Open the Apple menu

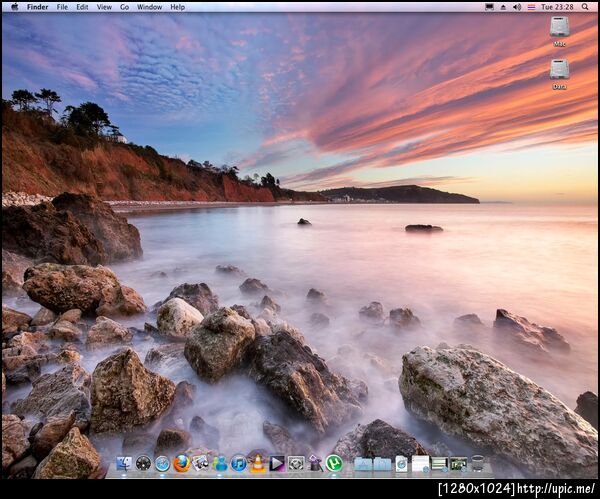(15, 7)
